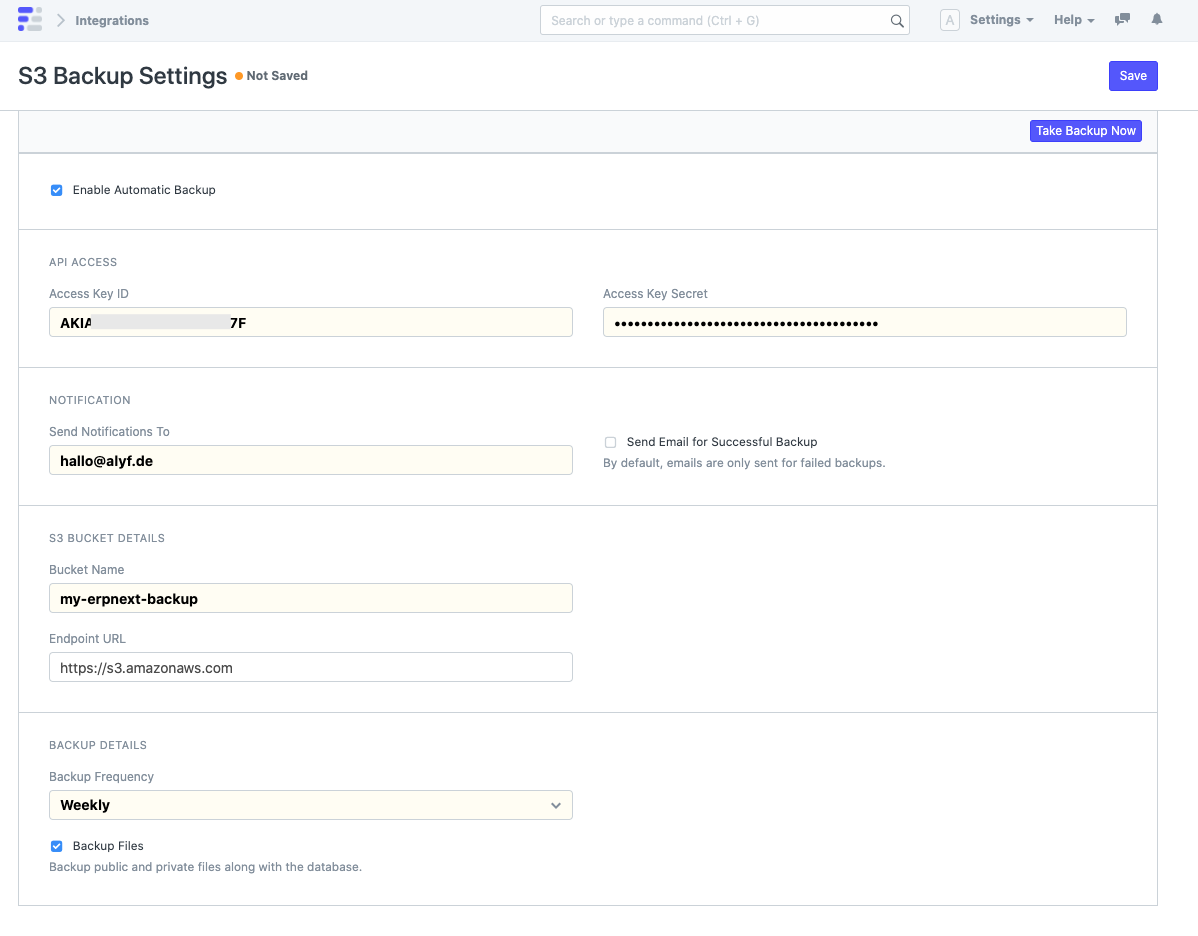Click the notifications bell icon
Image resolution: width=1198 pixels, height=936 pixels.
click(1156, 19)
